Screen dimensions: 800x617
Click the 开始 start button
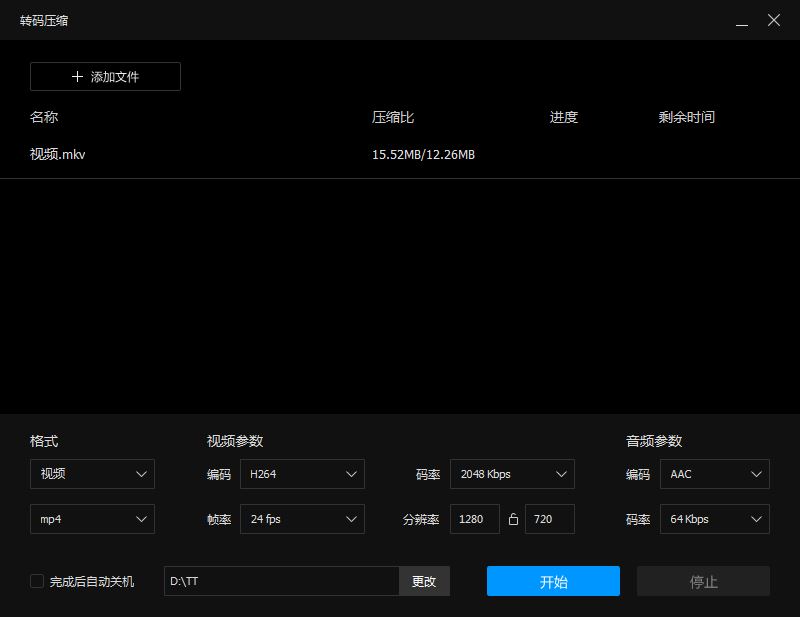click(x=552, y=581)
